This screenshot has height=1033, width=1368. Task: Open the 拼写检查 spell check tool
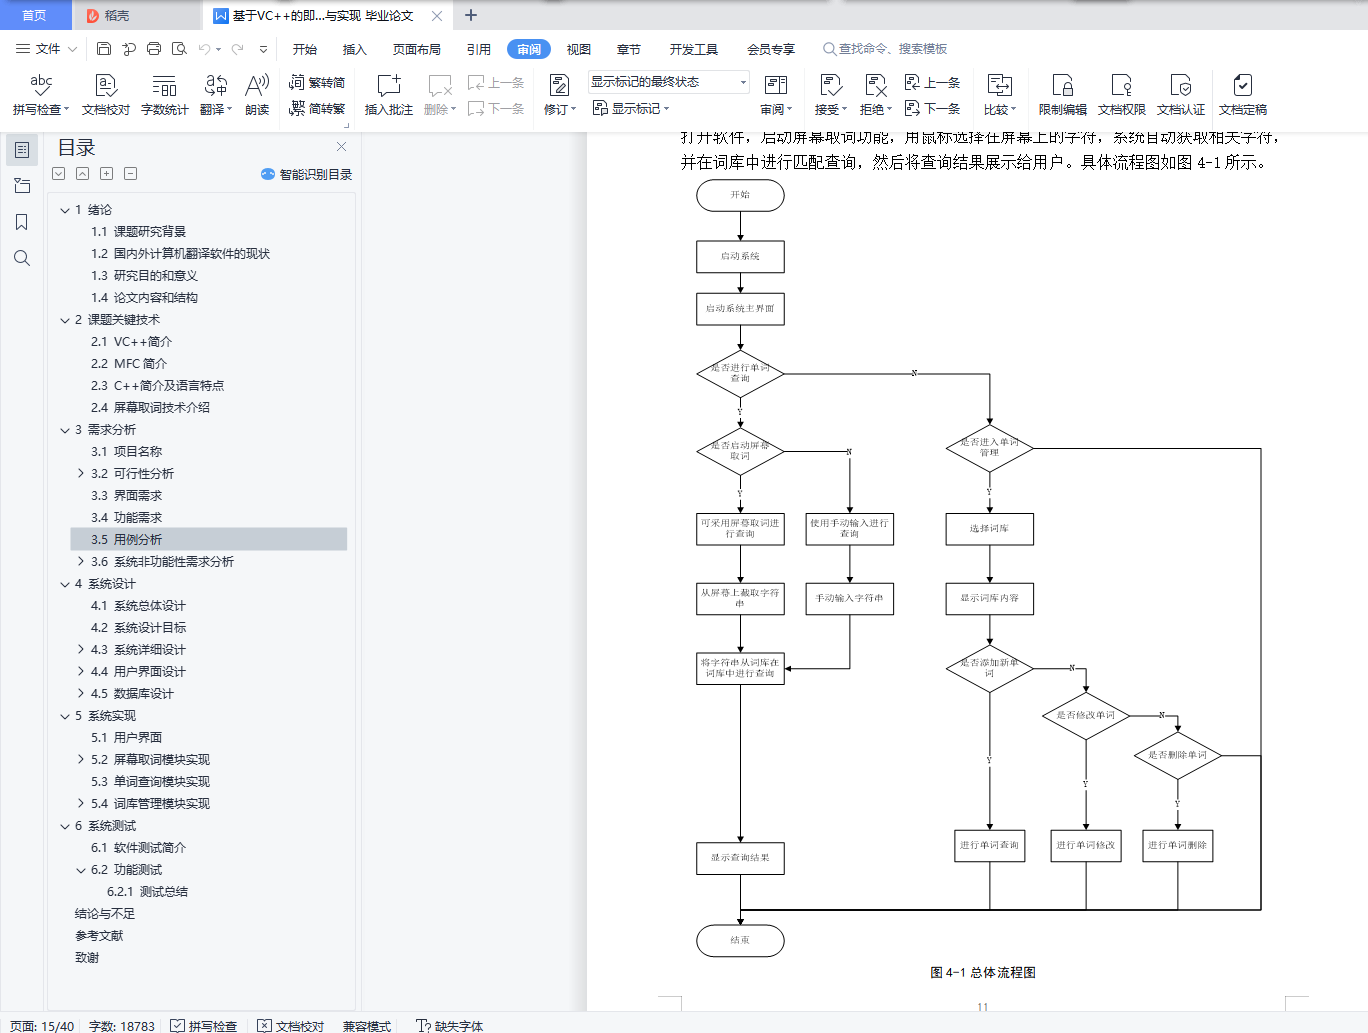tap(41, 96)
